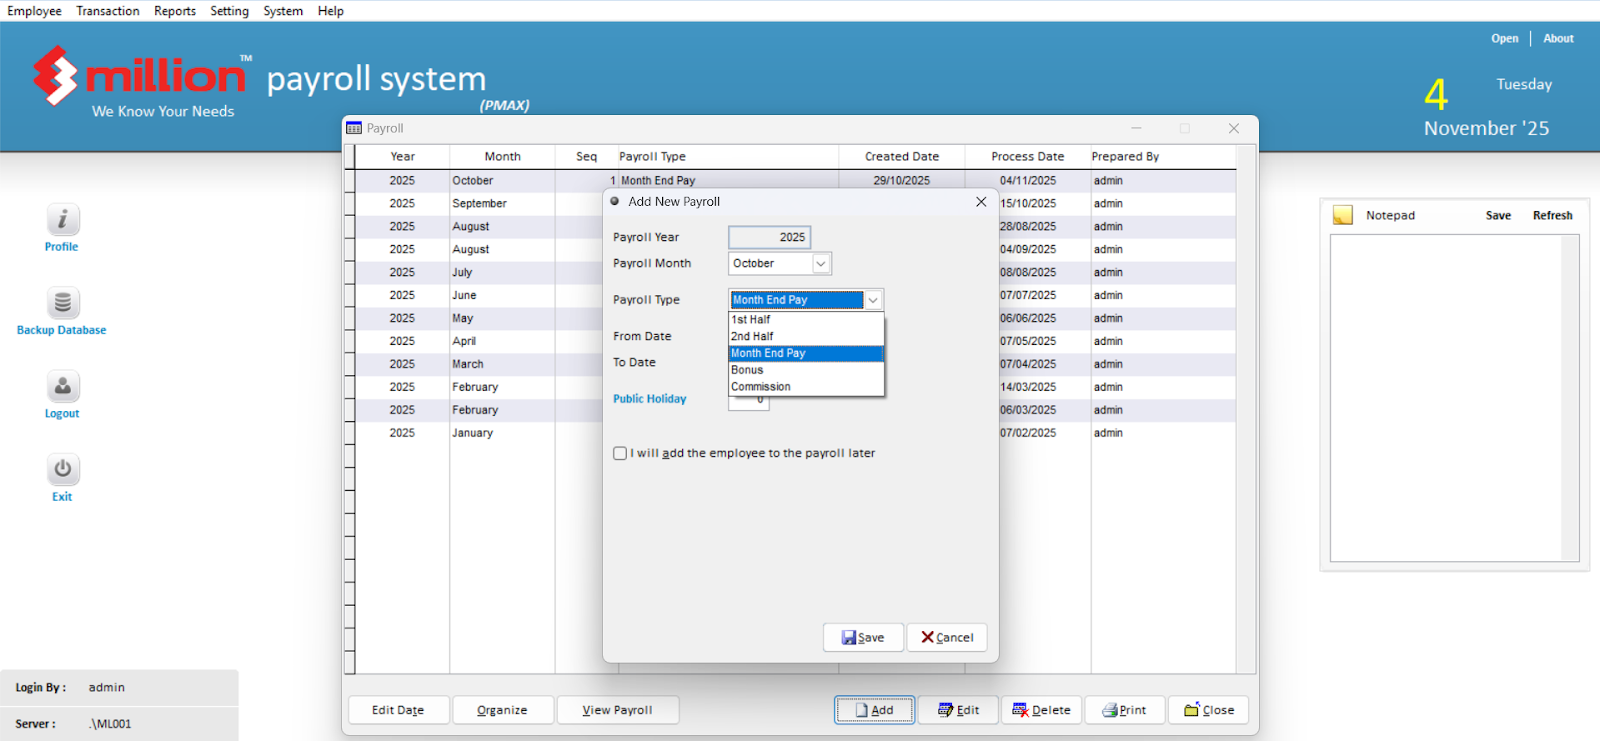The height and width of the screenshot is (741, 1600).
Task: Click the Logout user icon
Action: tap(62, 387)
